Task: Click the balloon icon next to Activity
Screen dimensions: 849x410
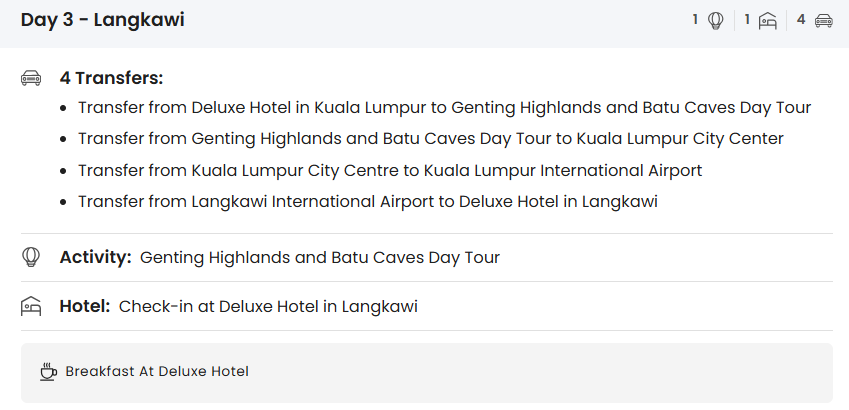Action: point(31,257)
